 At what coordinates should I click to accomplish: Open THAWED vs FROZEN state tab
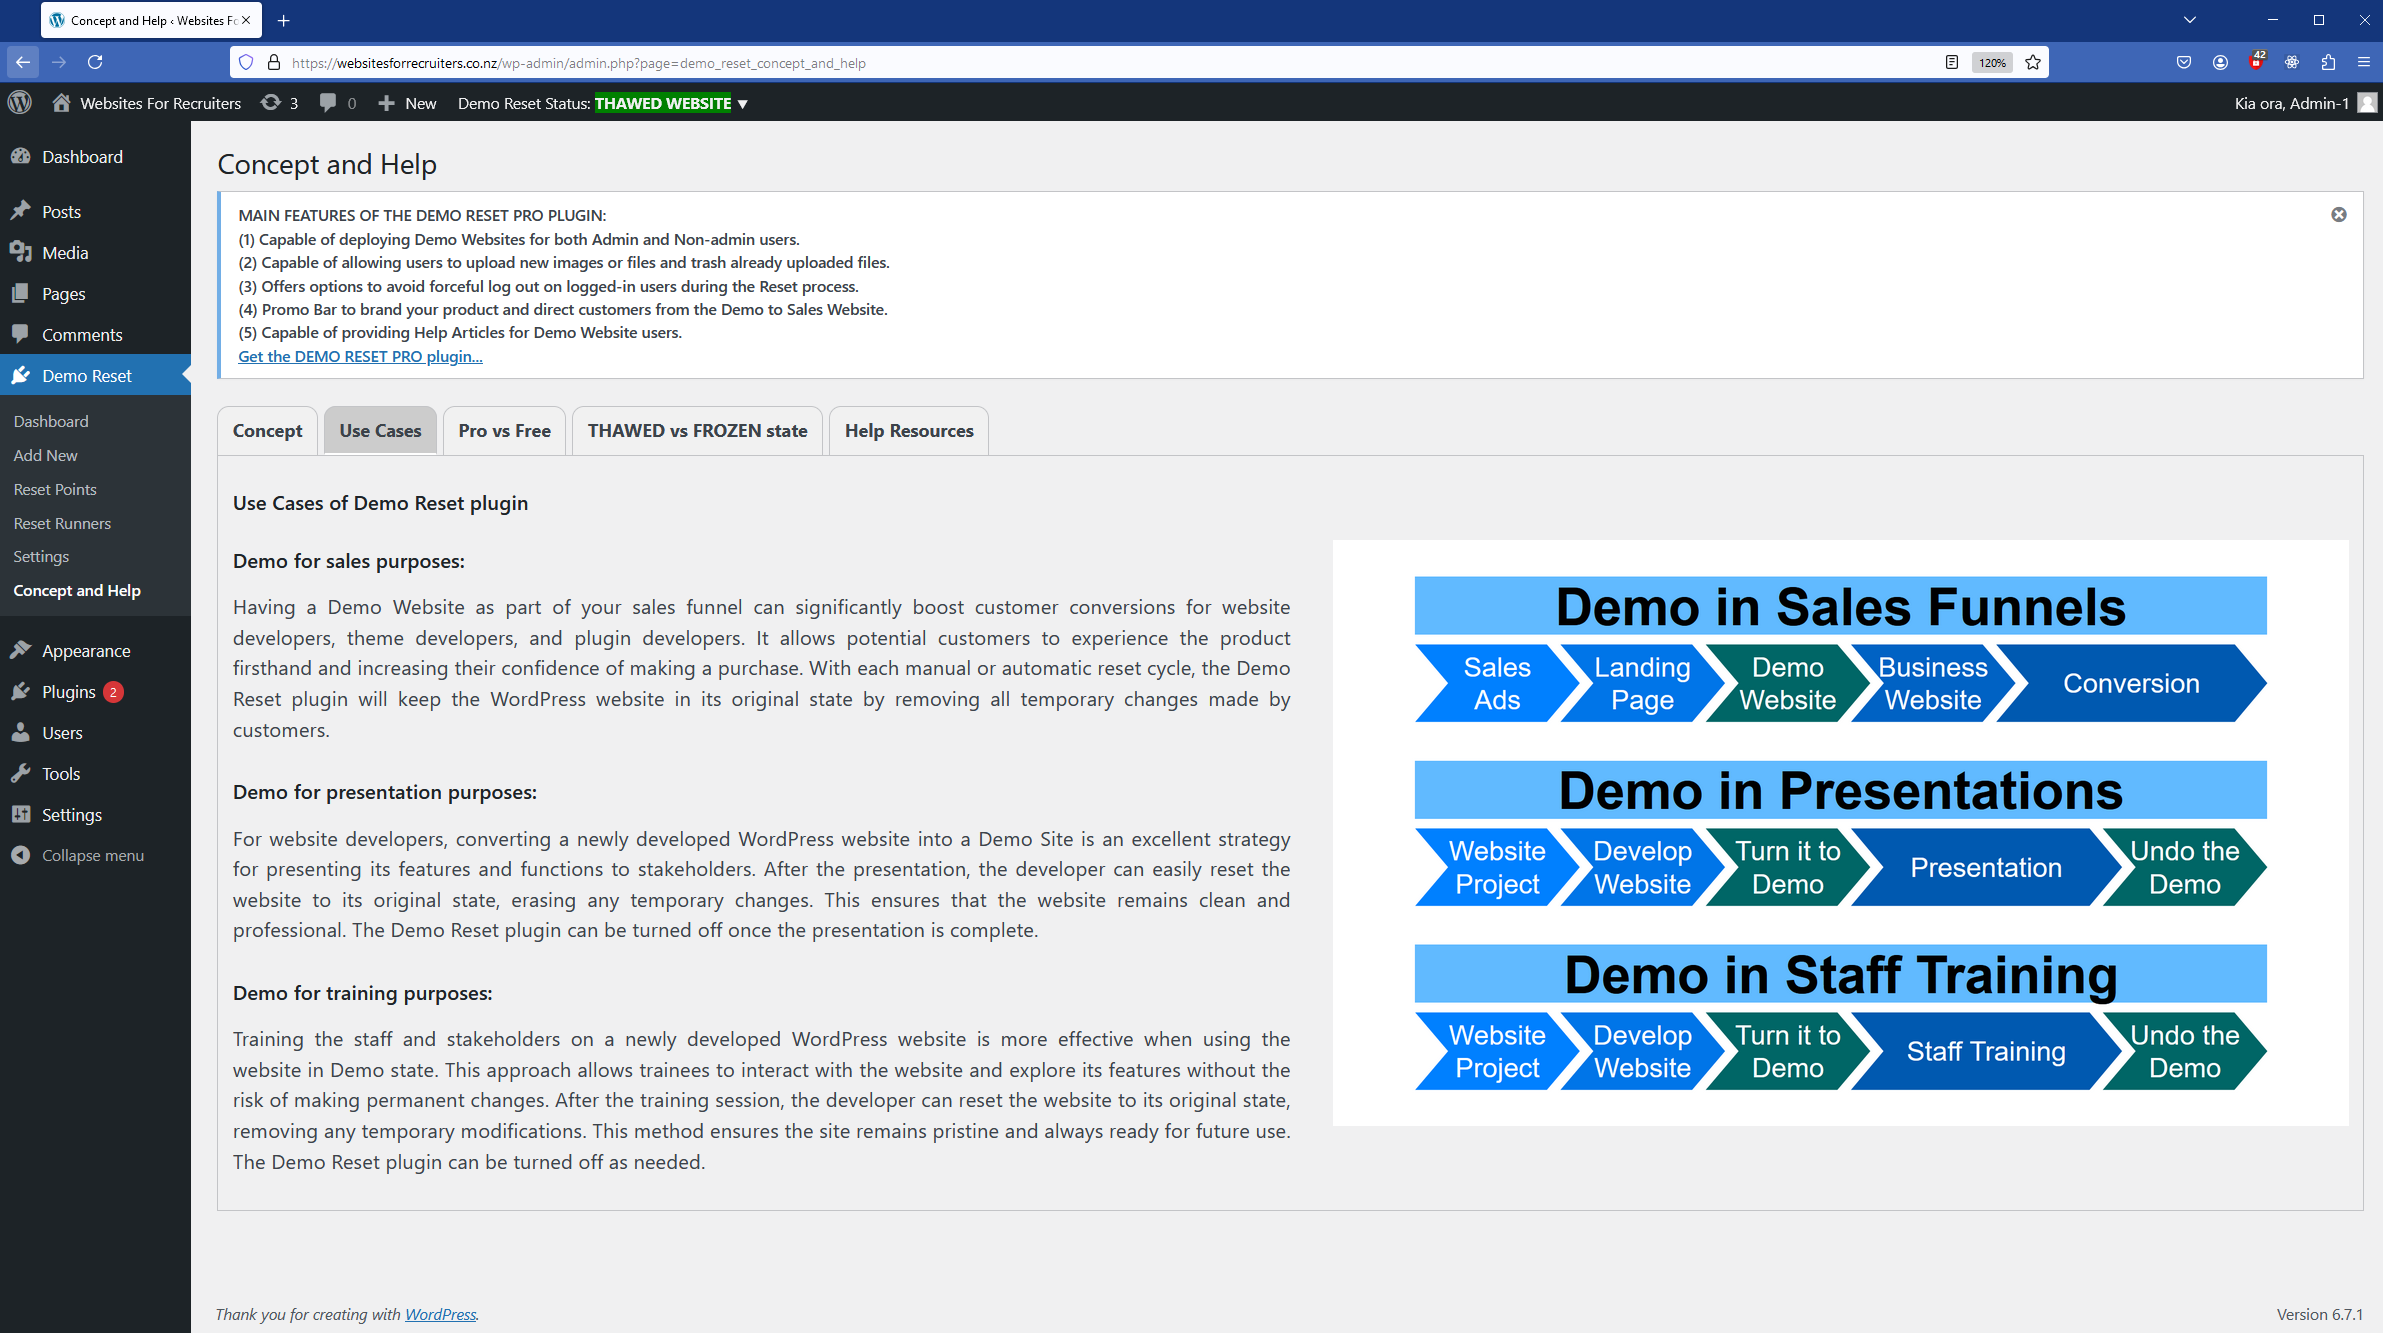697,431
